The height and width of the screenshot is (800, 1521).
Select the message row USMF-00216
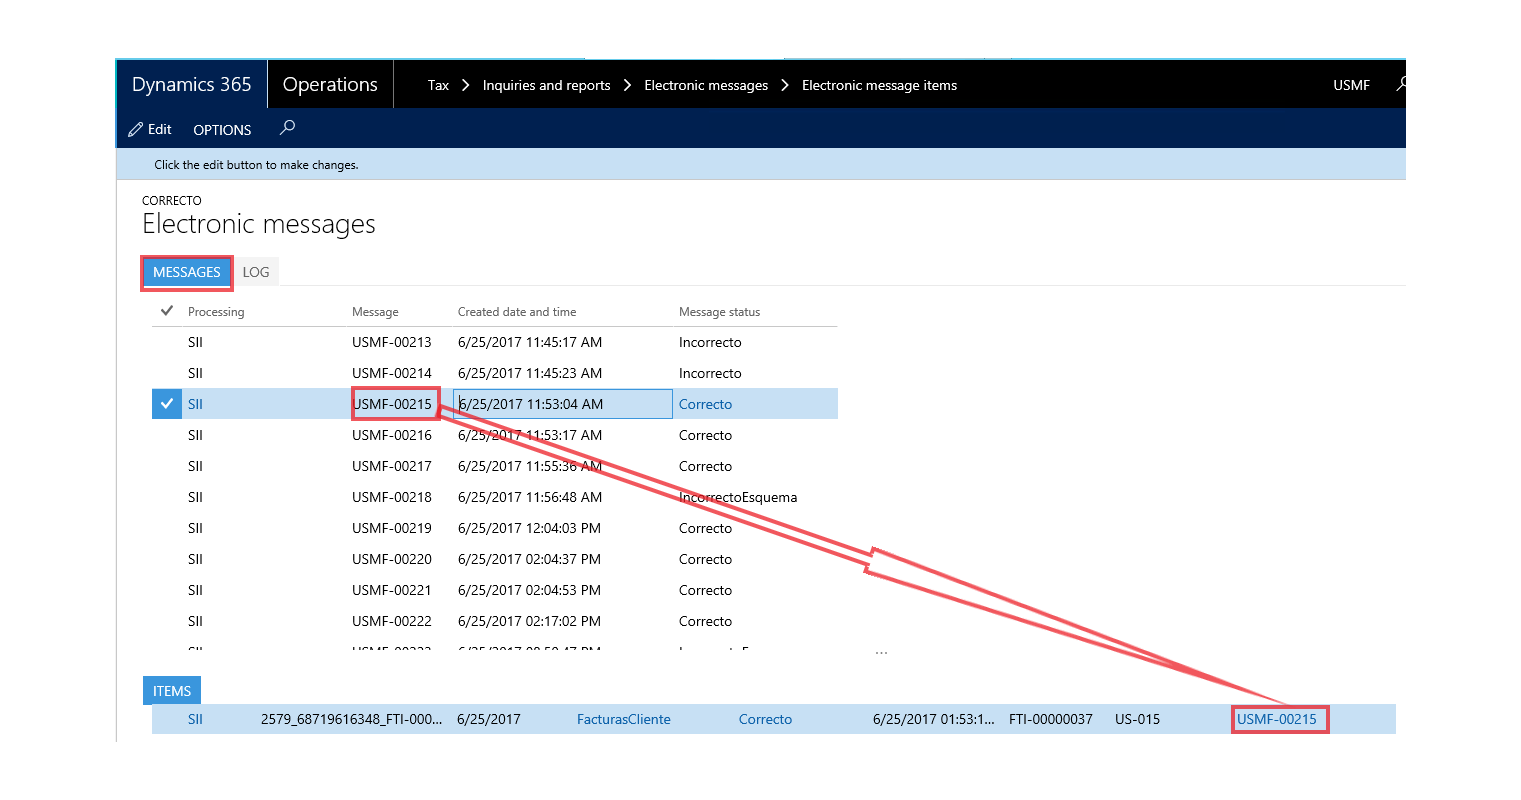[x=495, y=435]
